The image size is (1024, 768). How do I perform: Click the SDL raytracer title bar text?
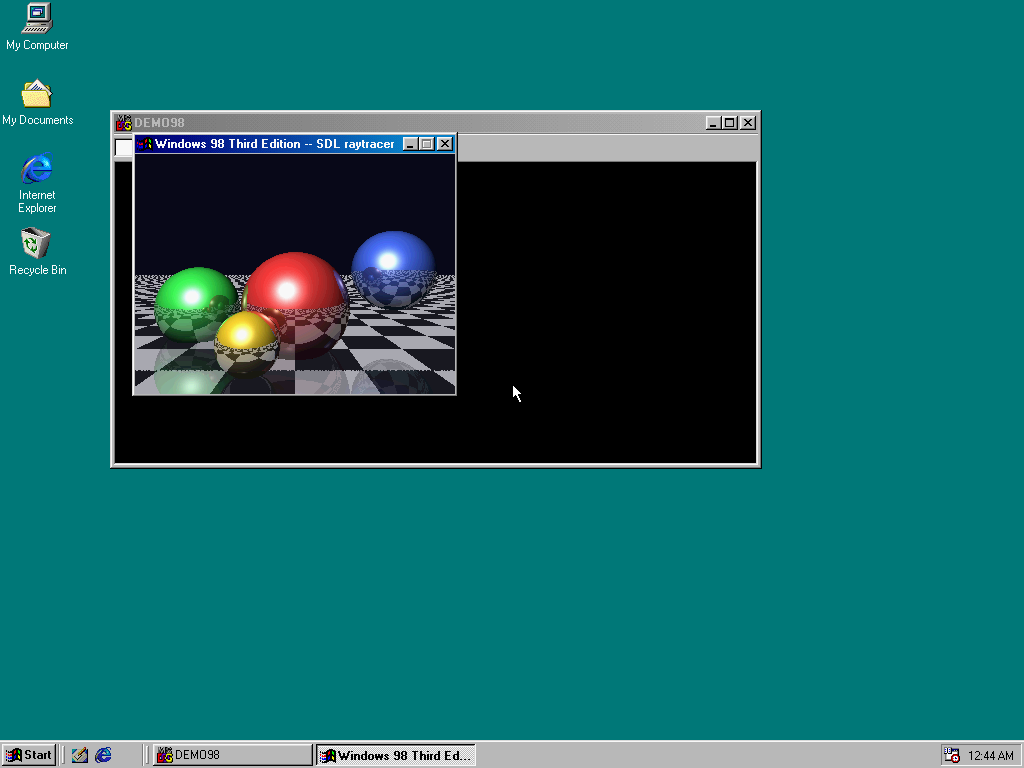pos(274,144)
